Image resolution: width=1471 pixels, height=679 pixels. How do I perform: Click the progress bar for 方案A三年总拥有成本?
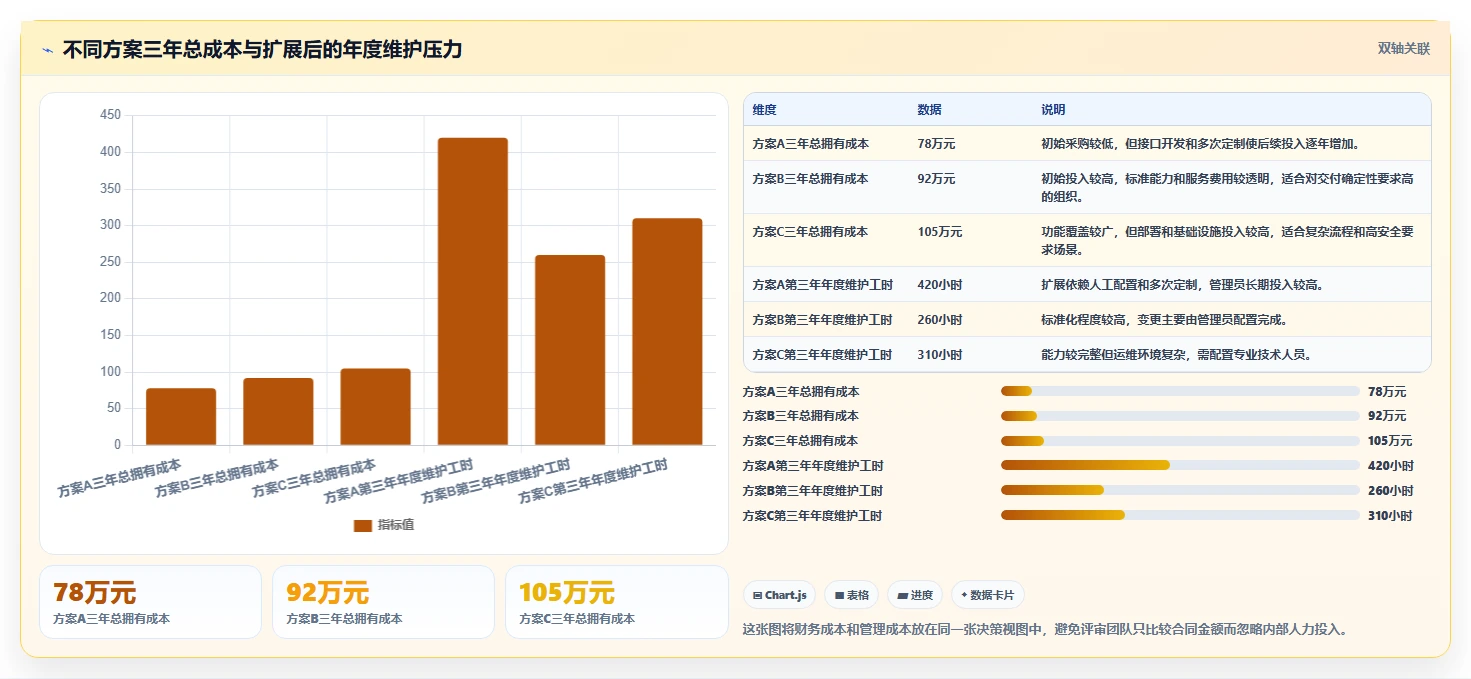1180,391
